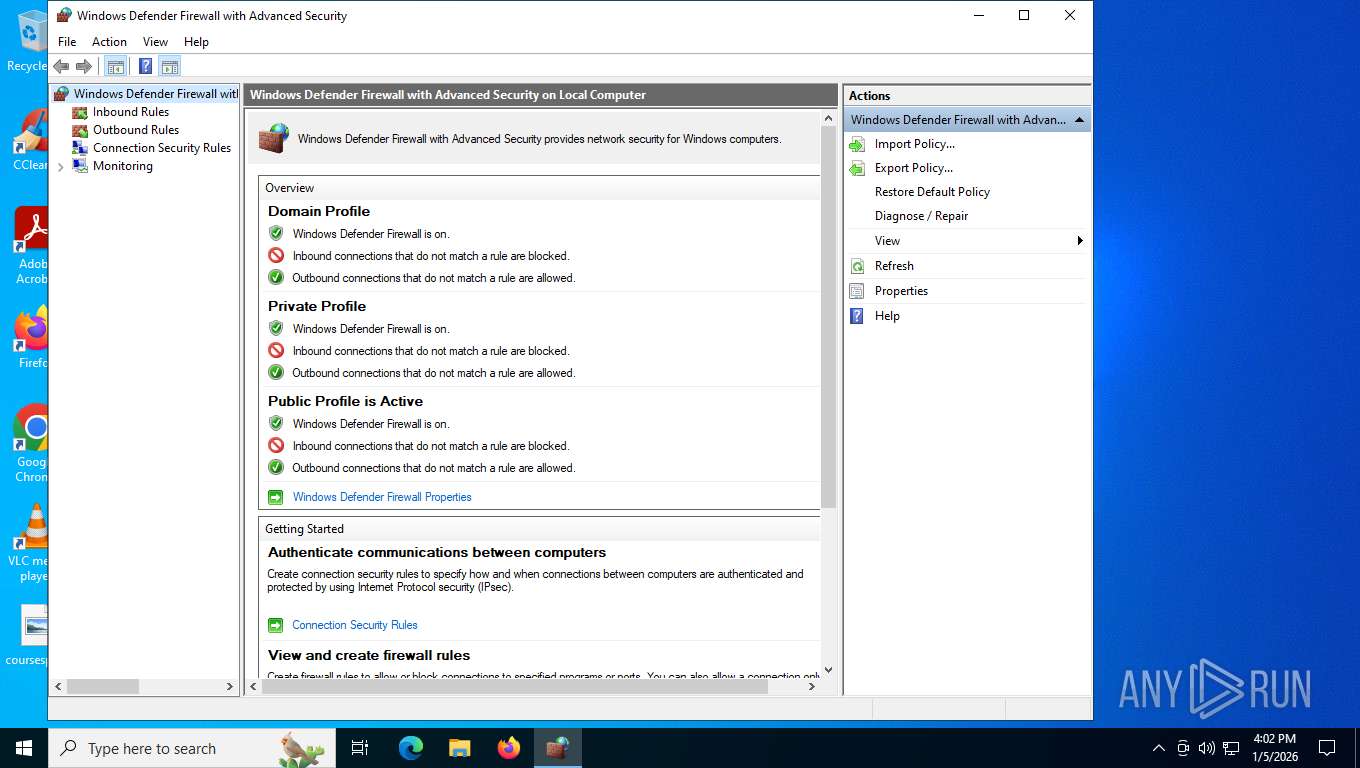Screen dimensions: 1360x768
Task: Click the Windows Start button
Action: tap(24, 748)
